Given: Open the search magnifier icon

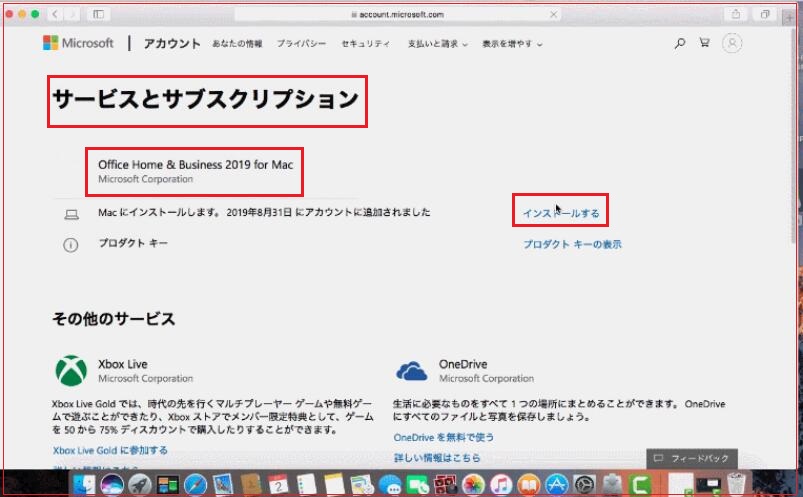Looking at the screenshot, I should pyautogui.click(x=680, y=43).
